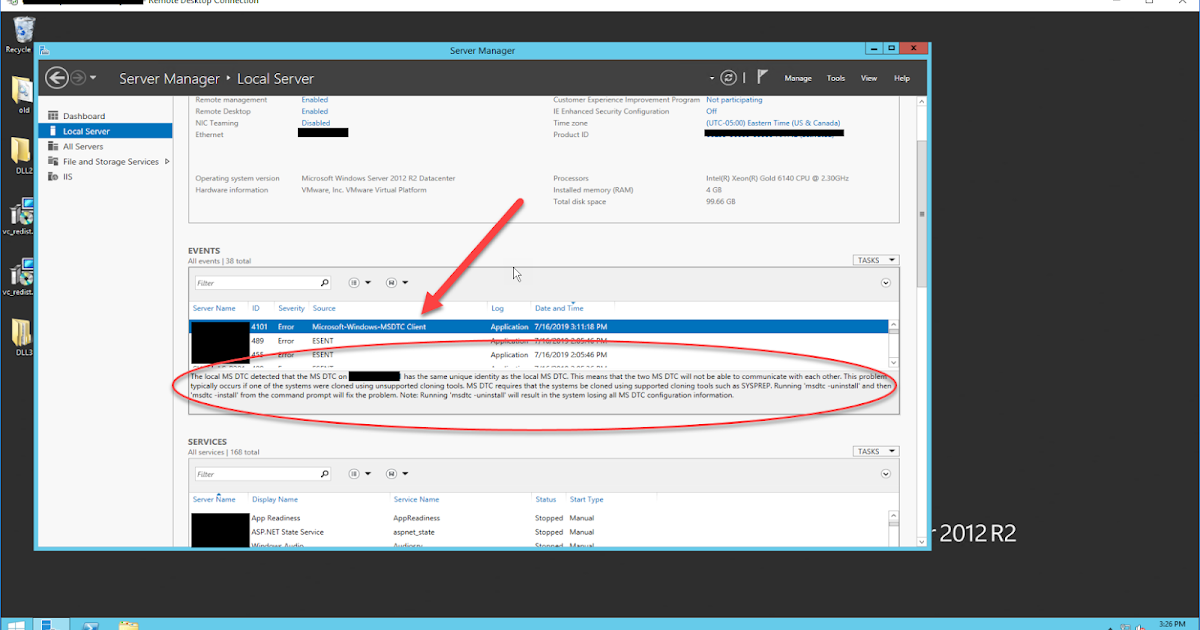
Task: Open the Manage menu
Action: pos(798,77)
